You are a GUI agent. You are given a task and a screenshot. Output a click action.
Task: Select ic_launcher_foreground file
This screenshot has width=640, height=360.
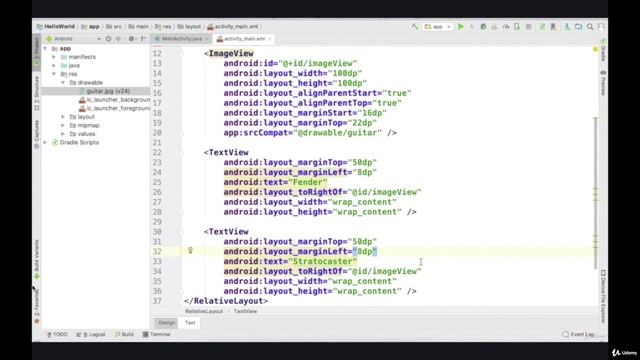(x=114, y=109)
